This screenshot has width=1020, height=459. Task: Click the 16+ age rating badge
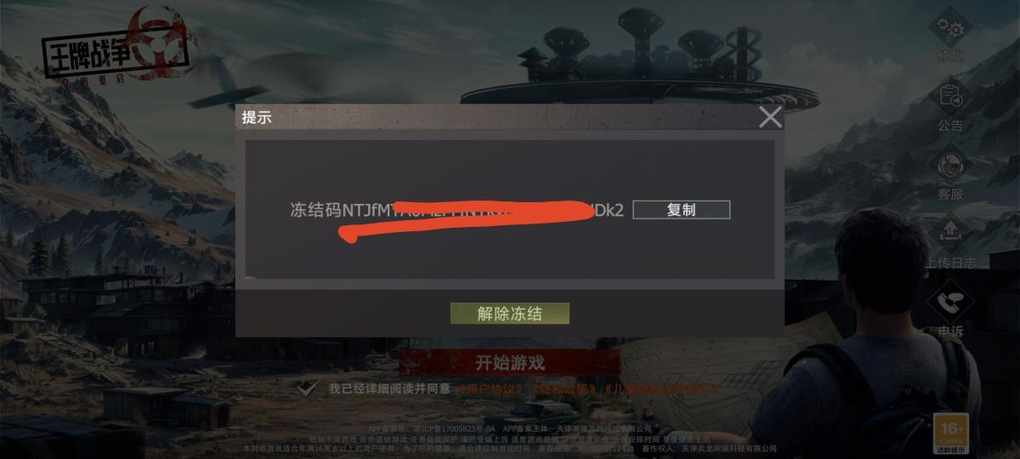coord(950,433)
